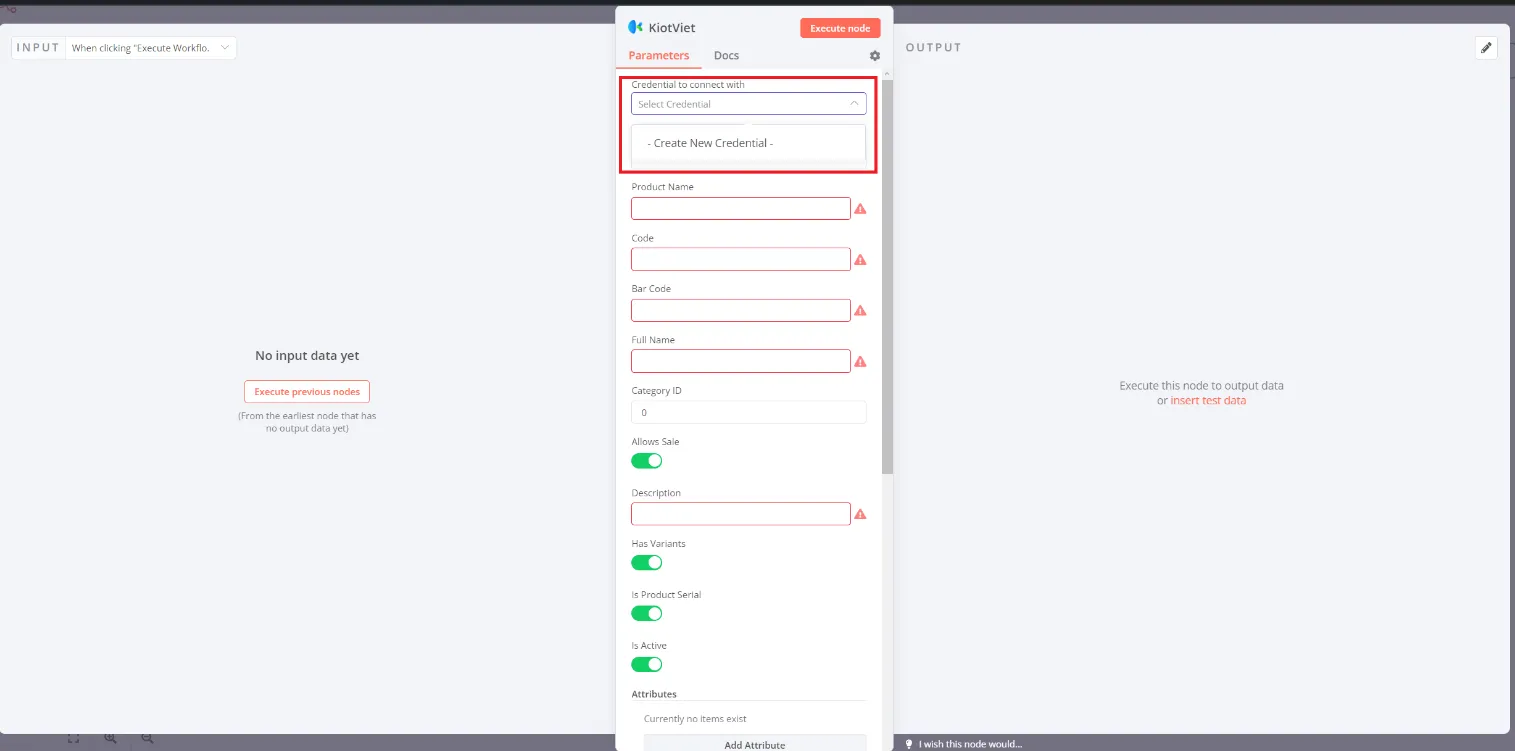1515x751 pixels.
Task: Turn off Has Variants switch
Action: tap(646, 563)
